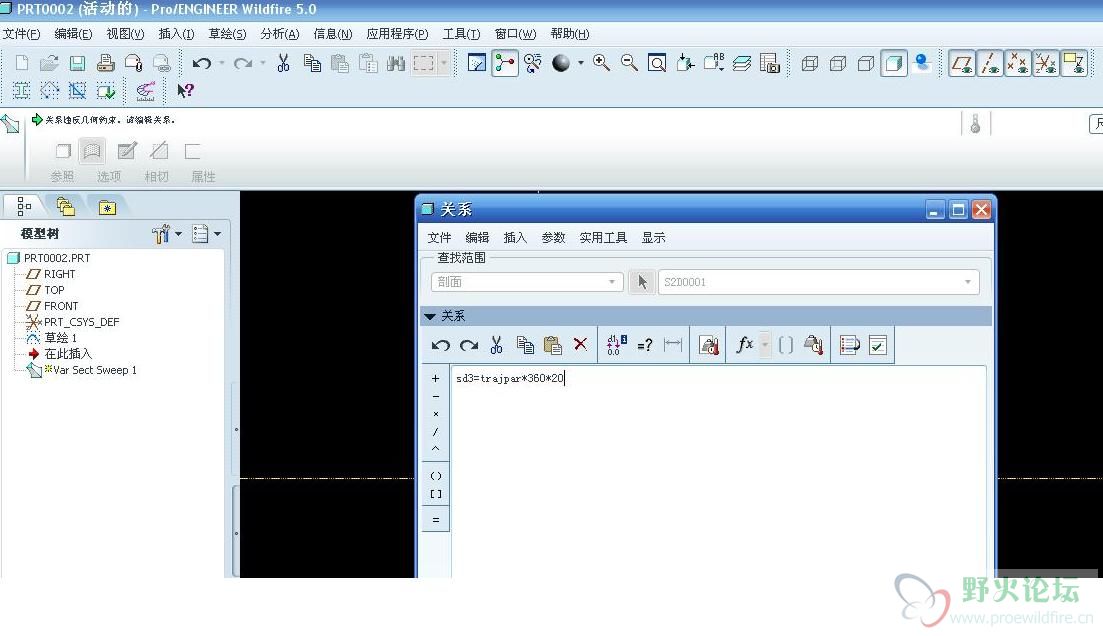Undo the edit in the relations toolbar
The image size is (1103, 636).
441,345
